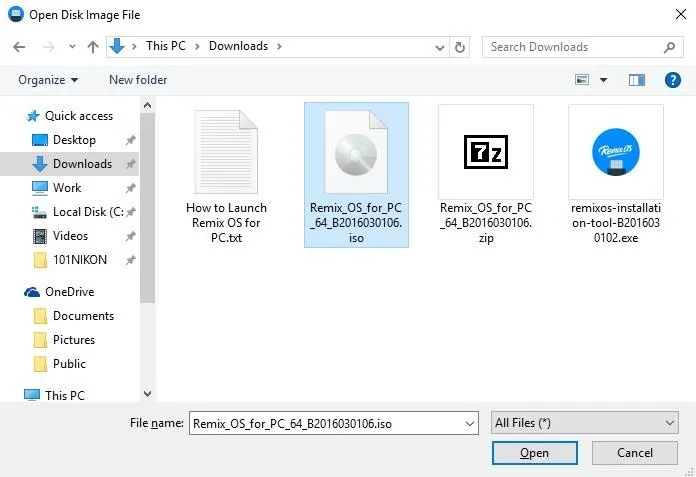Change the view with the view icon
The height and width of the screenshot is (477, 696).
pos(582,80)
